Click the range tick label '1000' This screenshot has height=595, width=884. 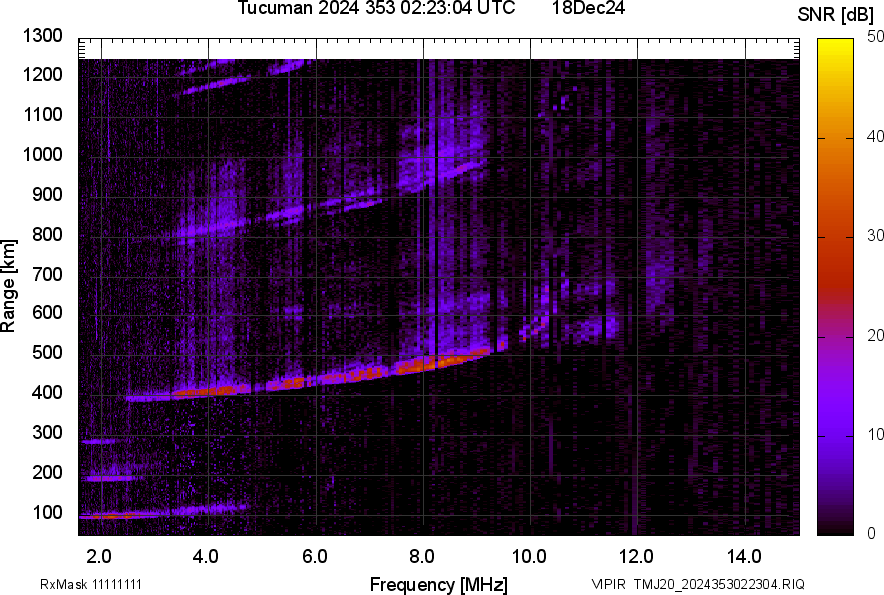click(42, 154)
